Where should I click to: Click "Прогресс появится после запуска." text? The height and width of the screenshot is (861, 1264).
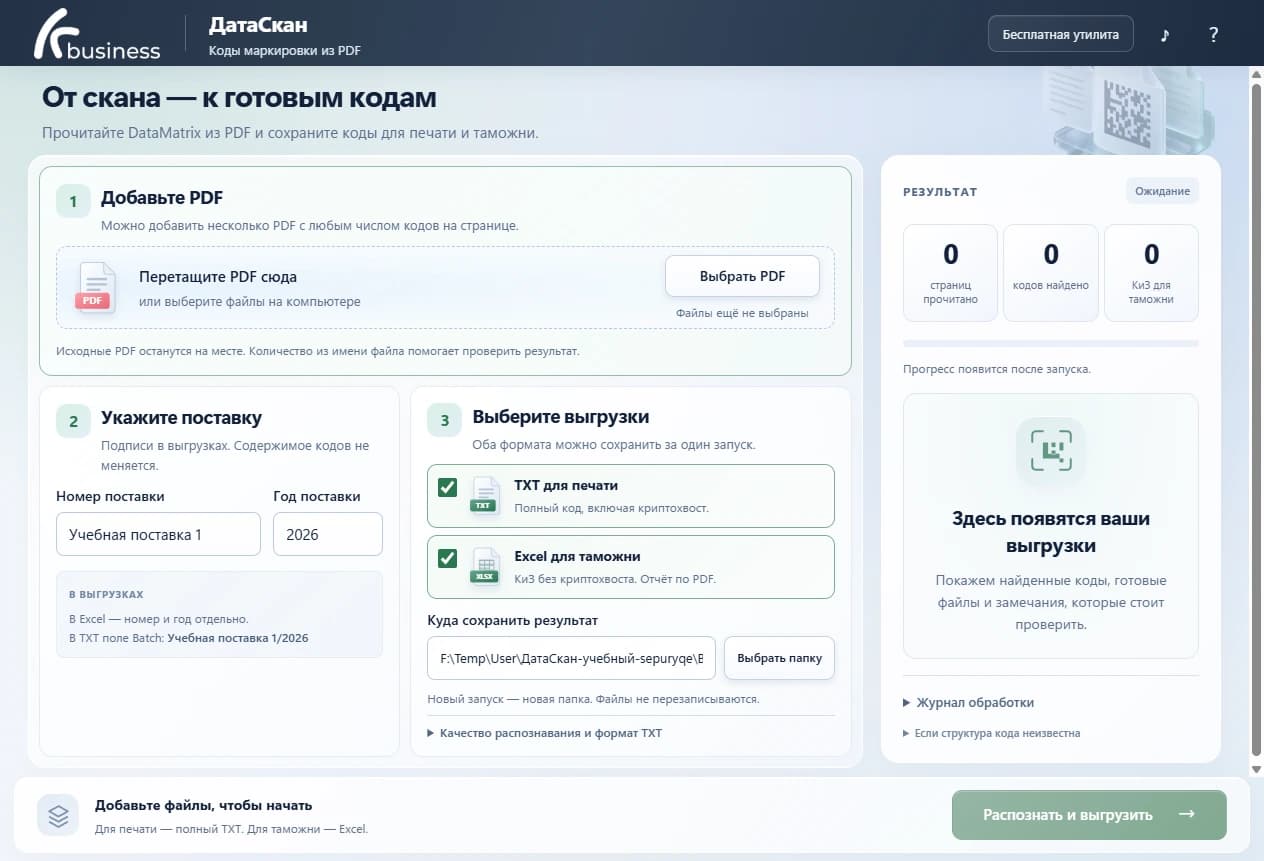point(997,369)
